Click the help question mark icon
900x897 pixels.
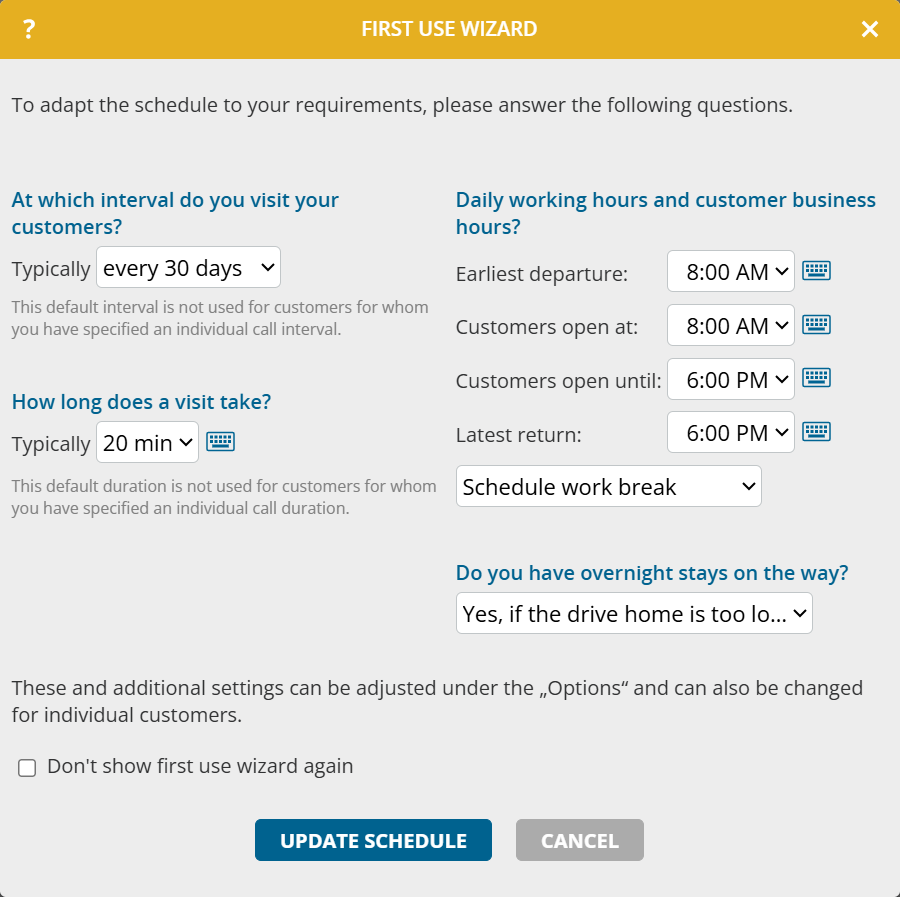coord(29,29)
